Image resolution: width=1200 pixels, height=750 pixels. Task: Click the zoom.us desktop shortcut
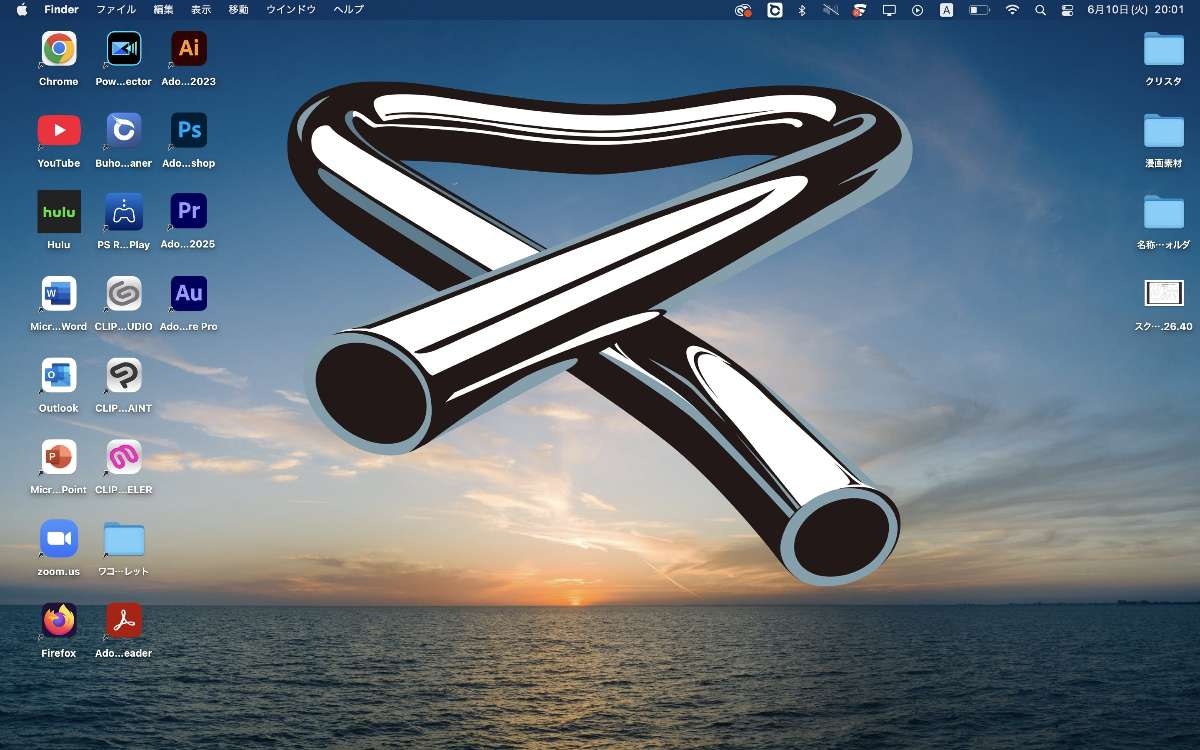click(x=59, y=539)
